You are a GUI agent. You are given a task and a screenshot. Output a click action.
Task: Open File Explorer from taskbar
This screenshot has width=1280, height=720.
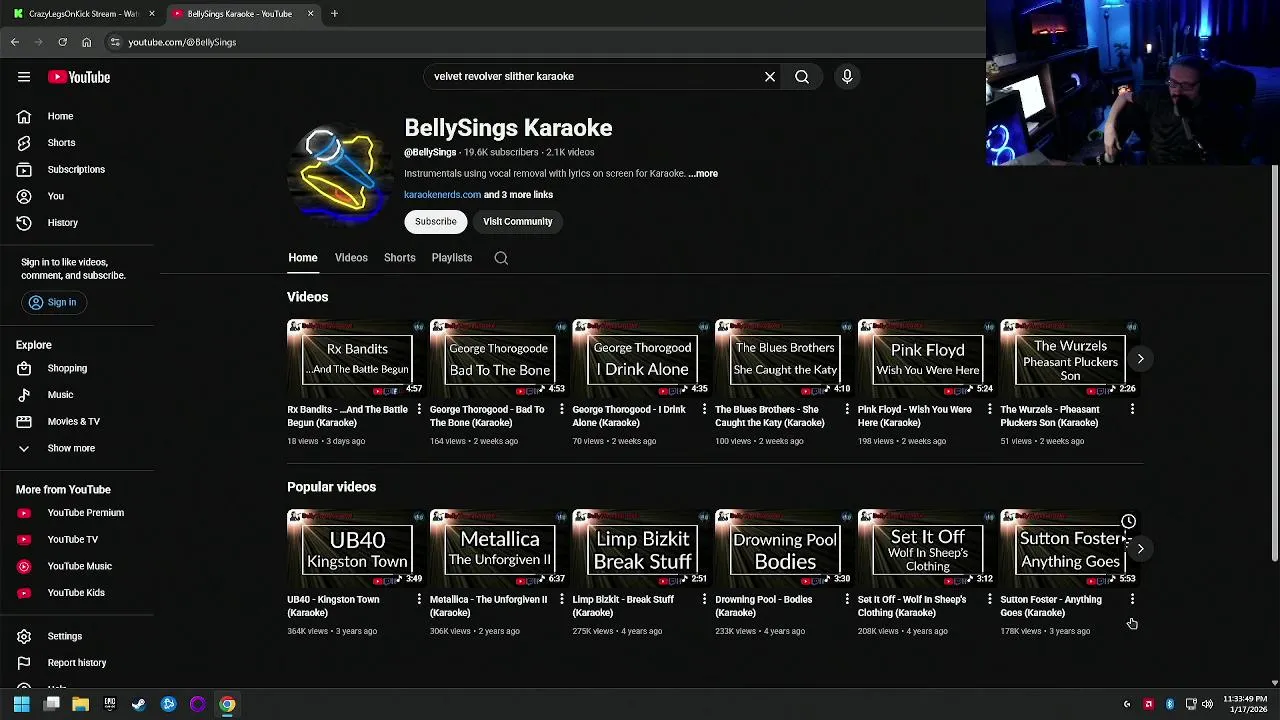(x=80, y=704)
